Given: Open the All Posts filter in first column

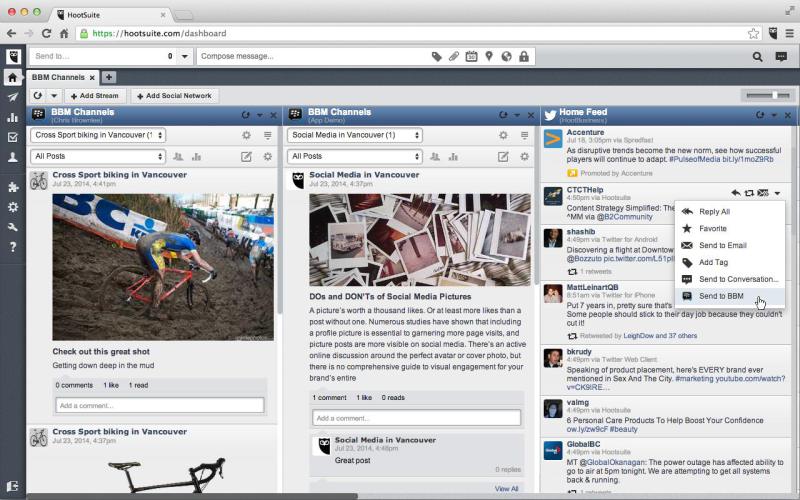Looking at the screenshot, I should point(98,157).
